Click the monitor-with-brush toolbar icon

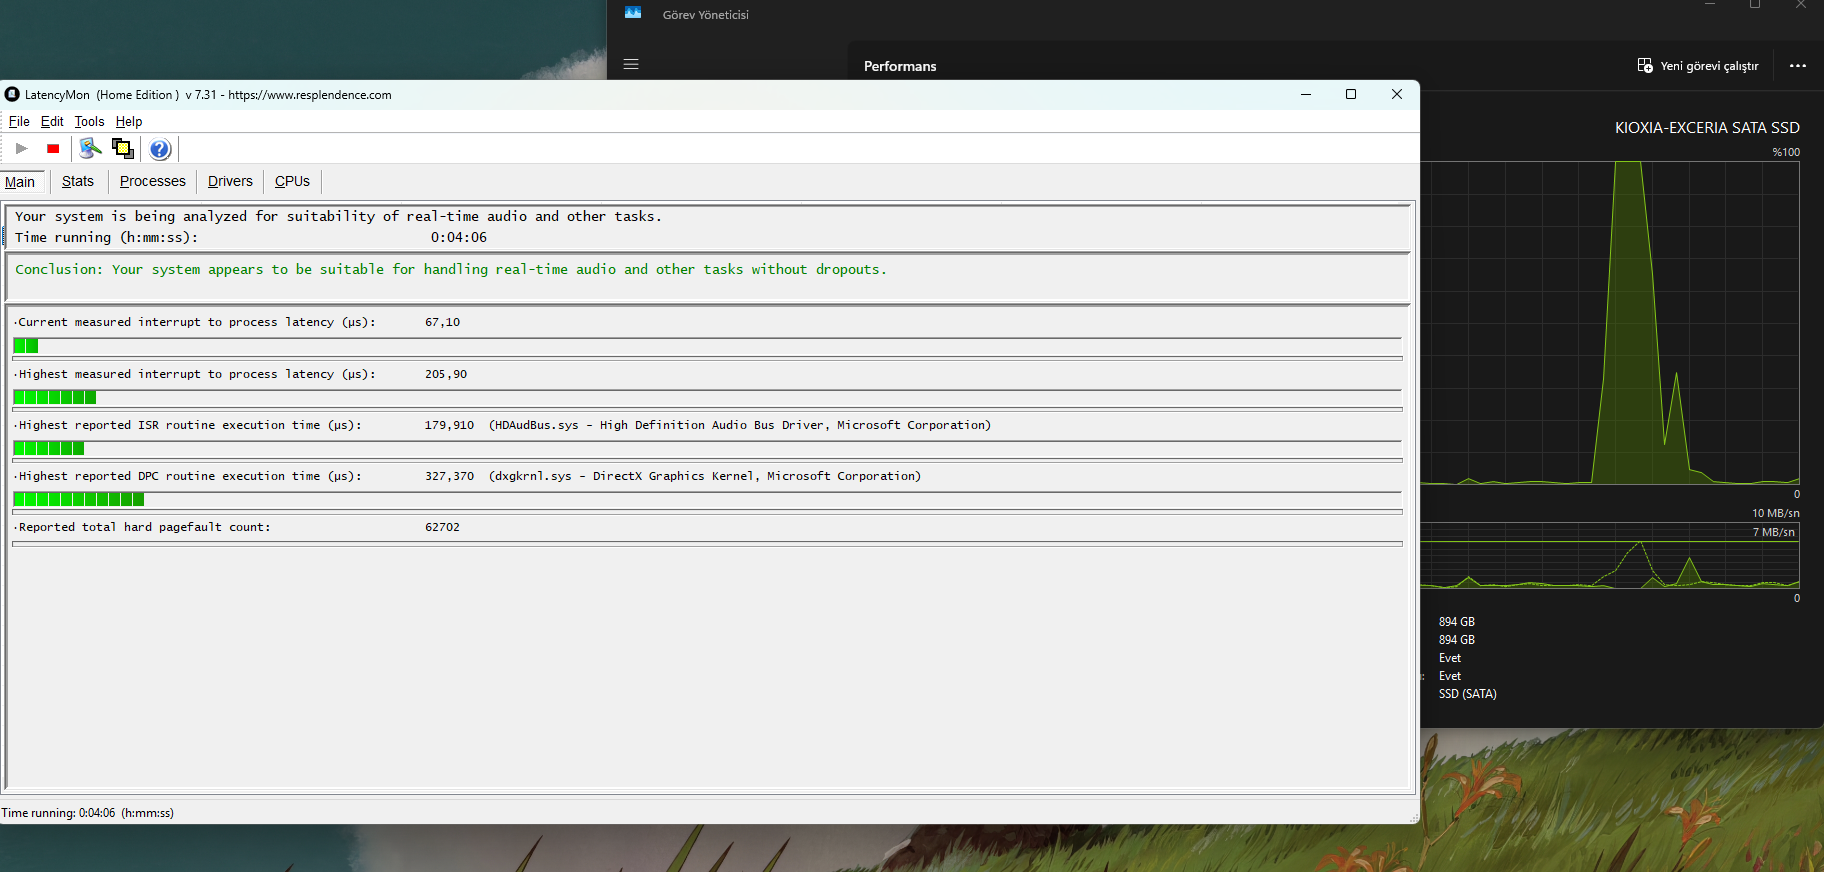point(91,149)
